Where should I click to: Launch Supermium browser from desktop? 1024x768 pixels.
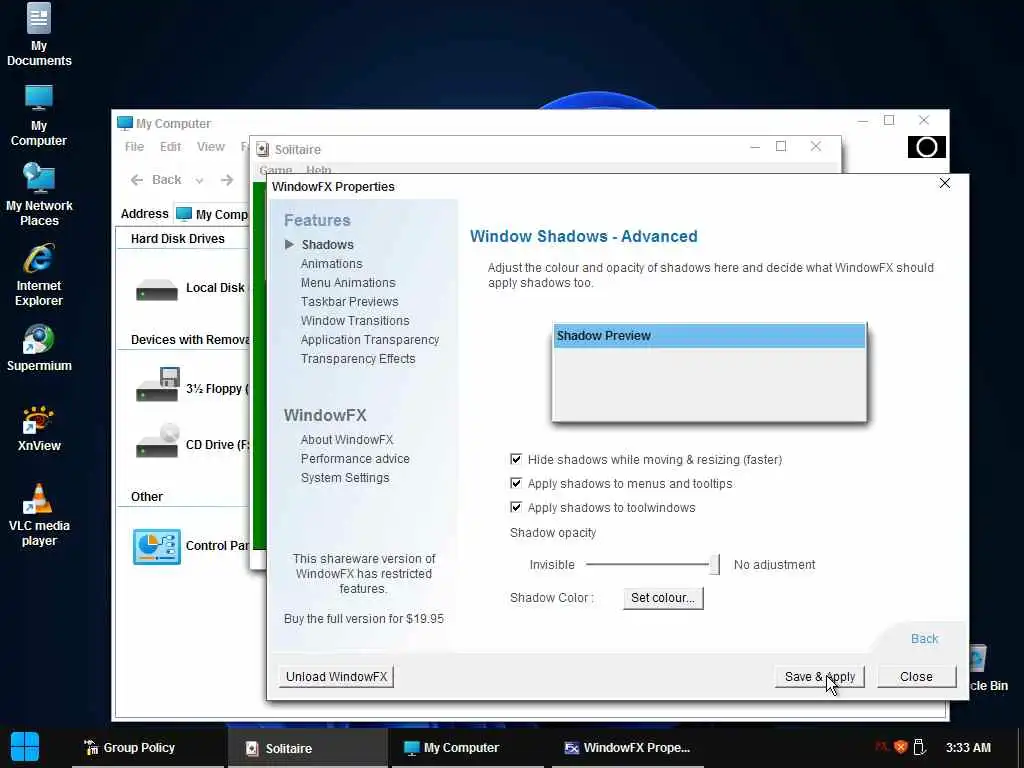pos(39,348)
